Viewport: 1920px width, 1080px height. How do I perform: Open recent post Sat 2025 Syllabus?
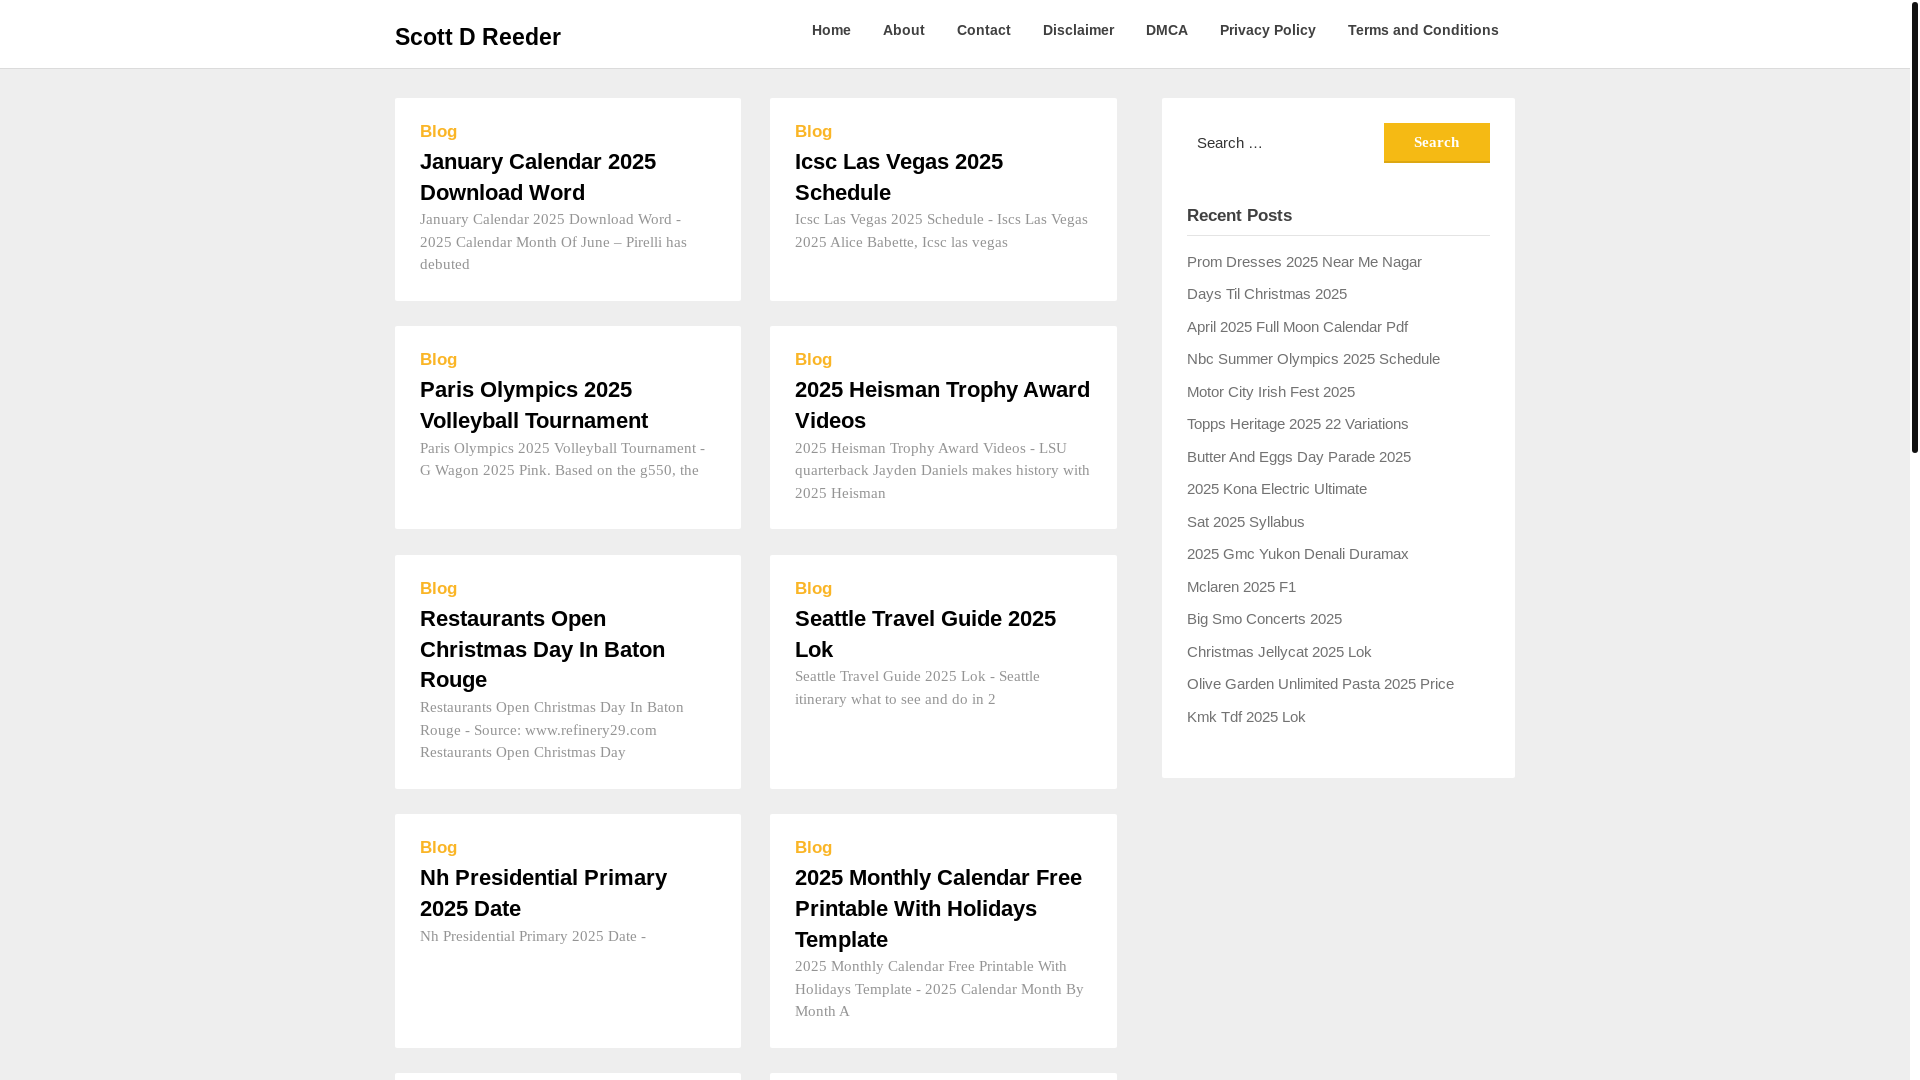[x=1245, y=522]
